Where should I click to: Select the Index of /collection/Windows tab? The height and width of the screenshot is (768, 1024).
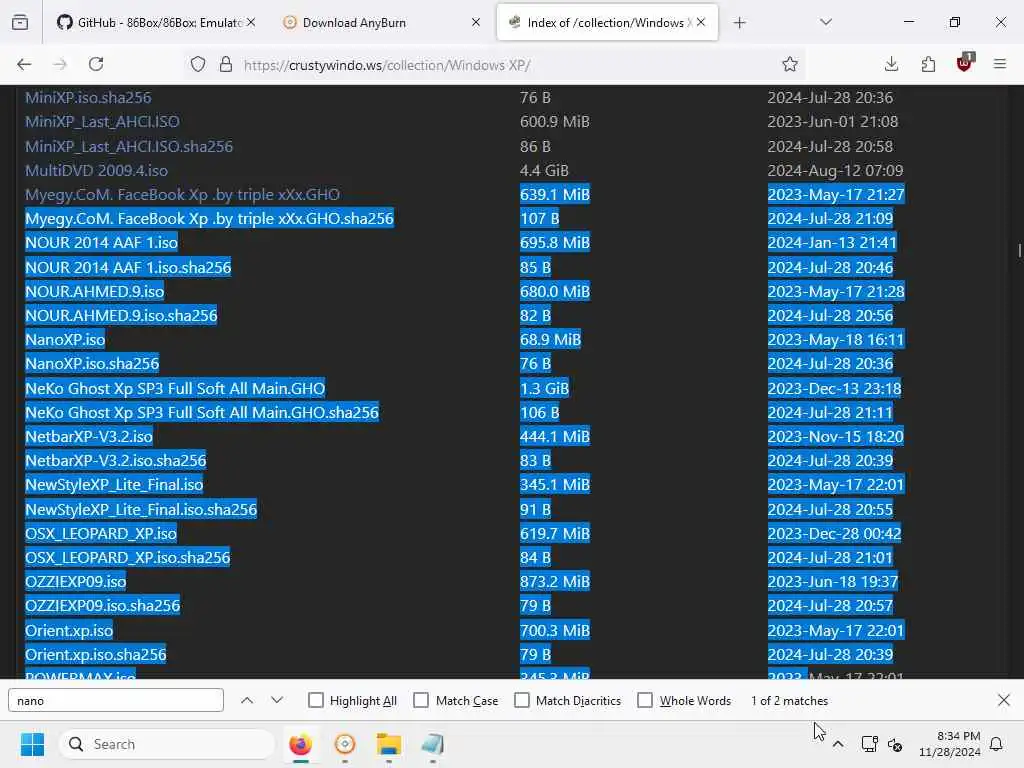click(607, 23)
